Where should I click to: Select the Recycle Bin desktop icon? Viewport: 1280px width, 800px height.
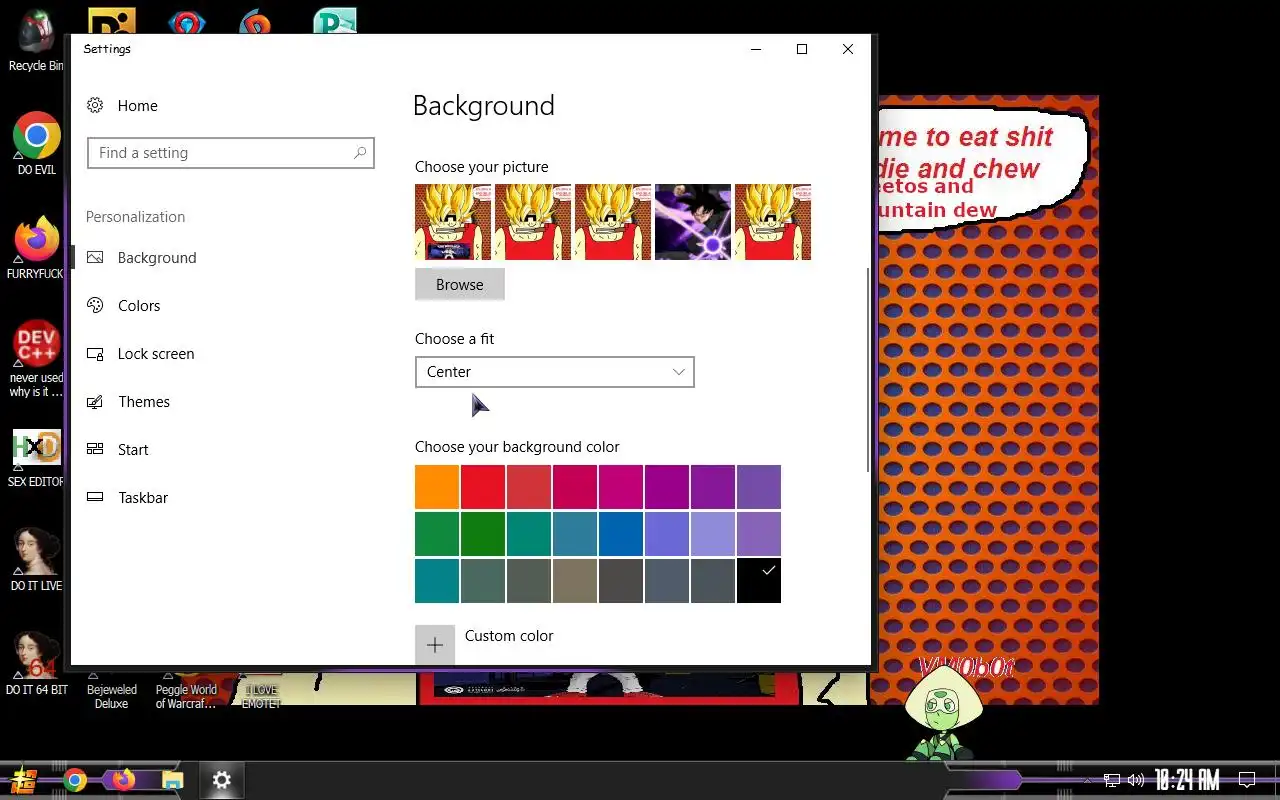[x=36, y=40]
